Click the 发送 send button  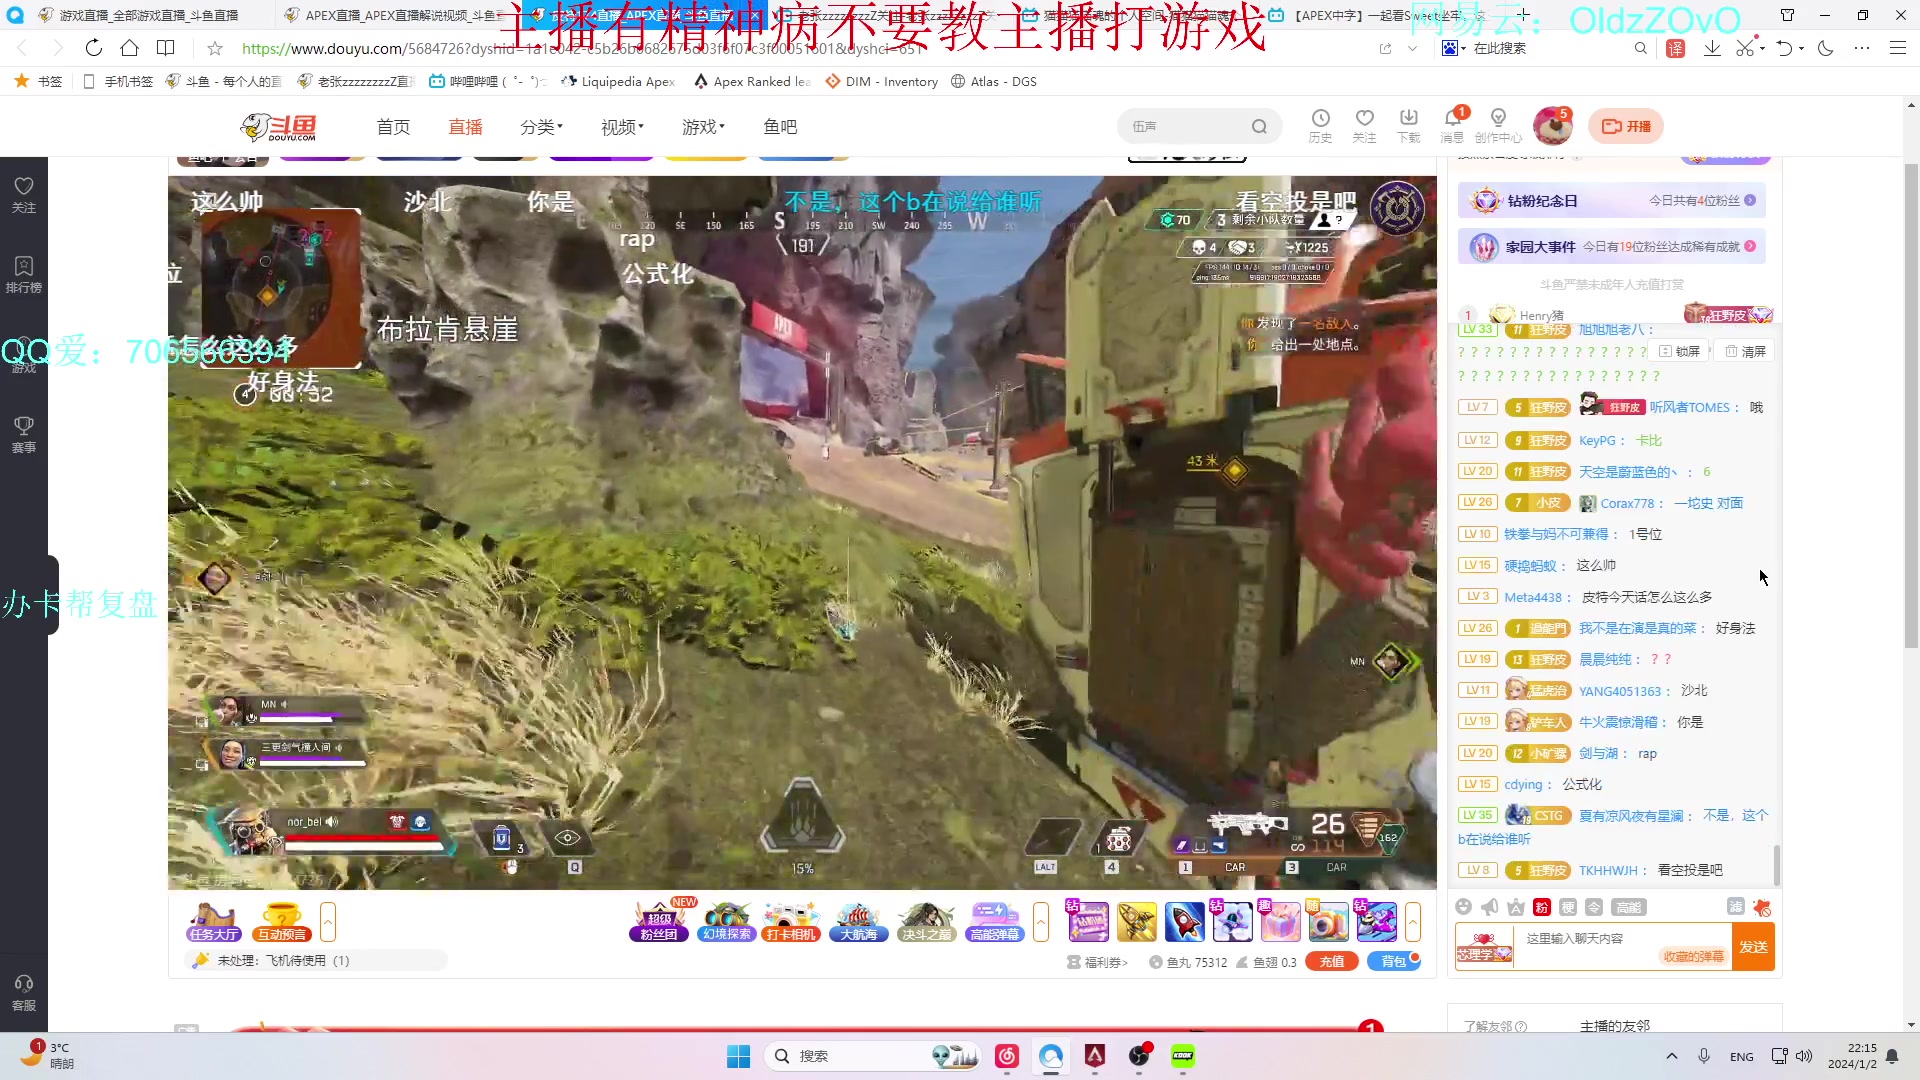1754,947
